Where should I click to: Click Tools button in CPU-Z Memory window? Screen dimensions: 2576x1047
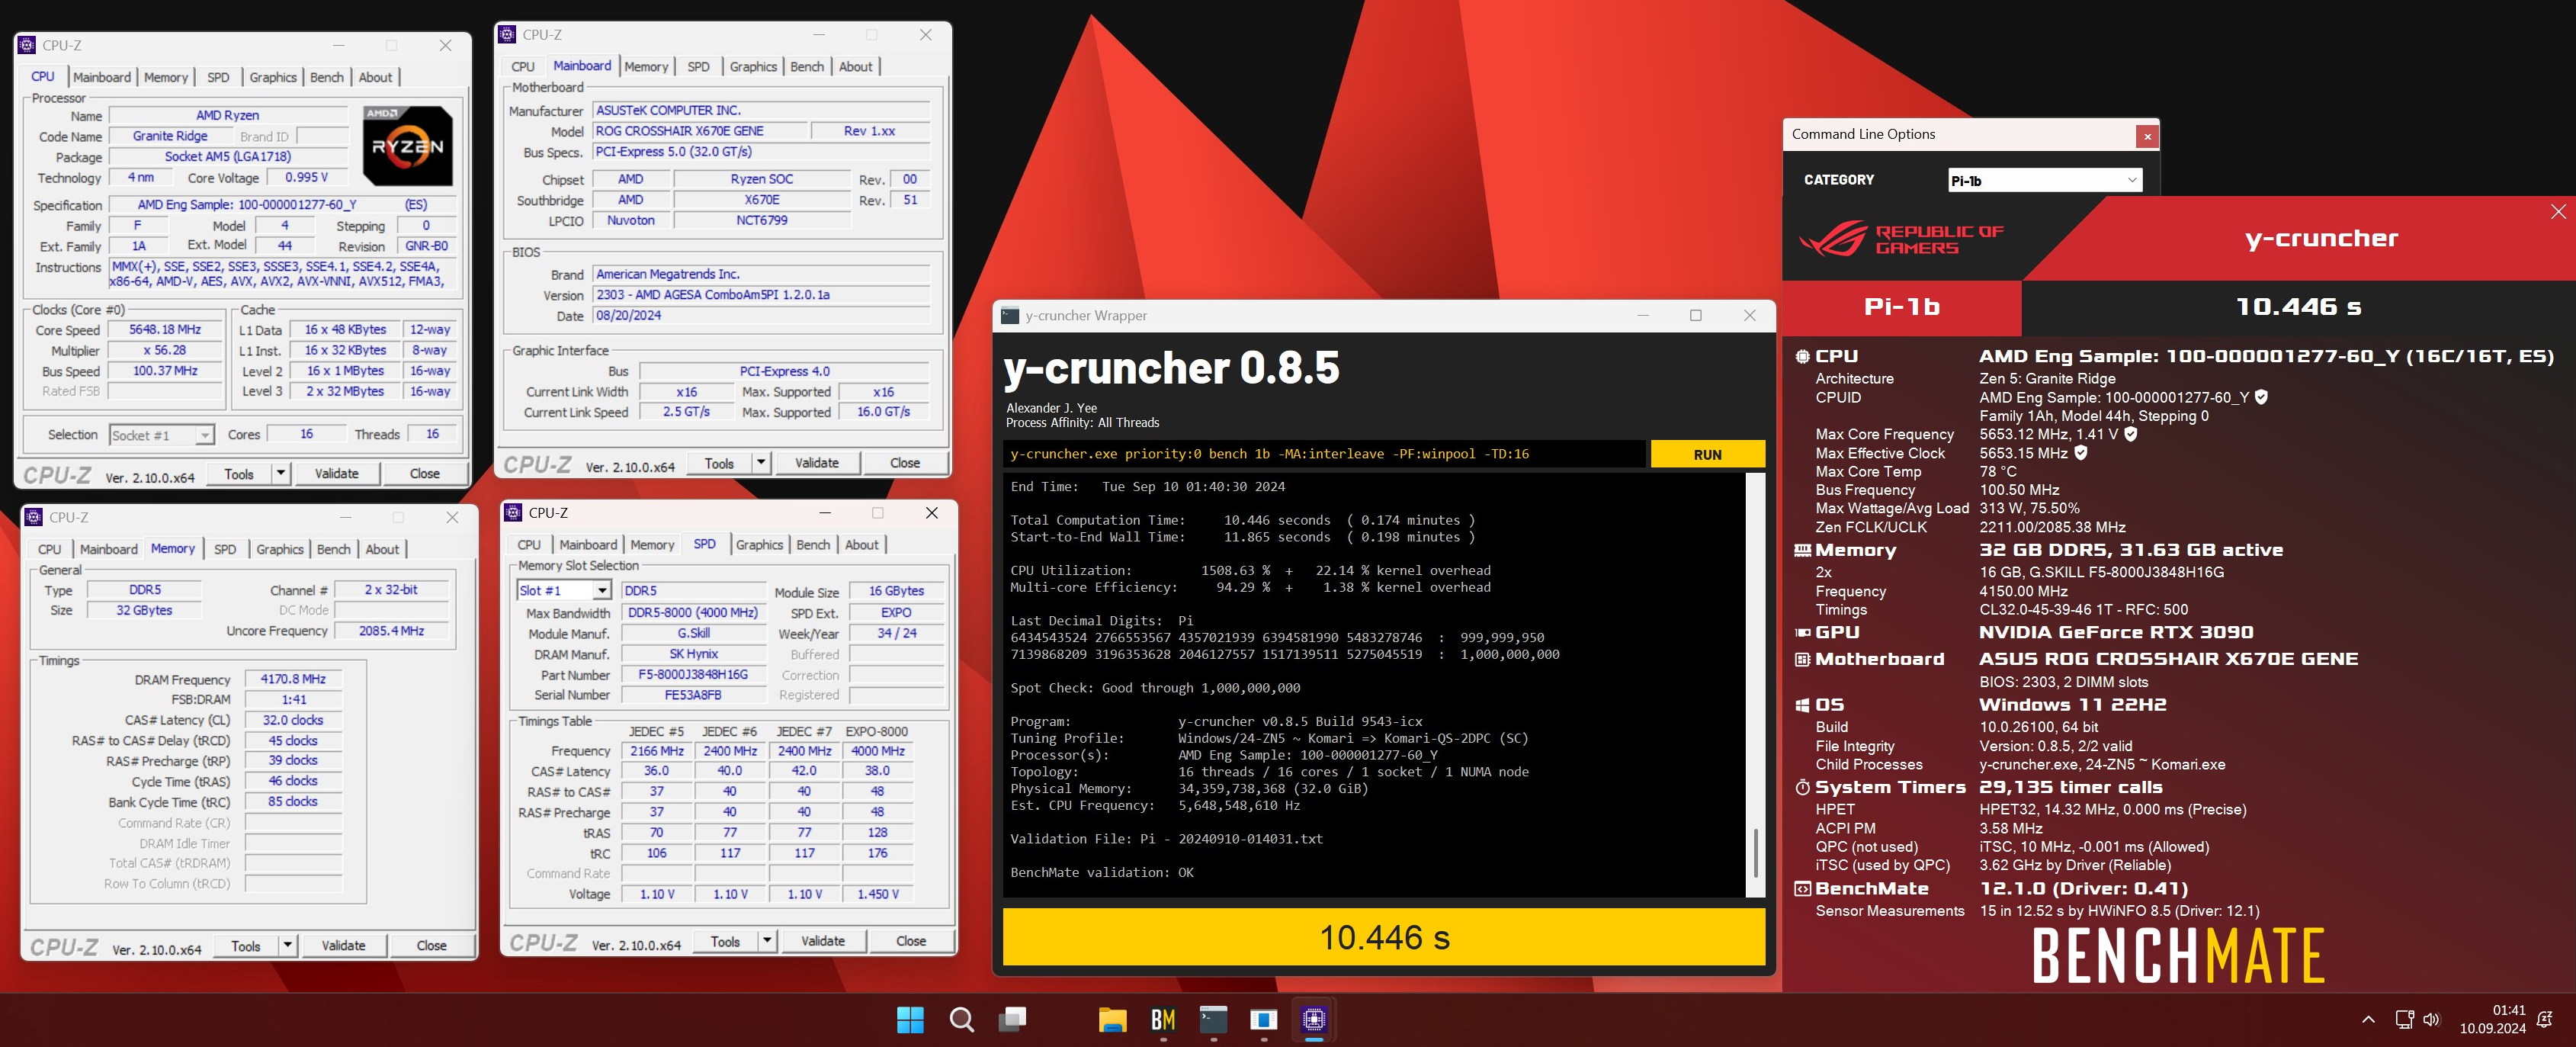pyautogui.click(x=245, y=945)
